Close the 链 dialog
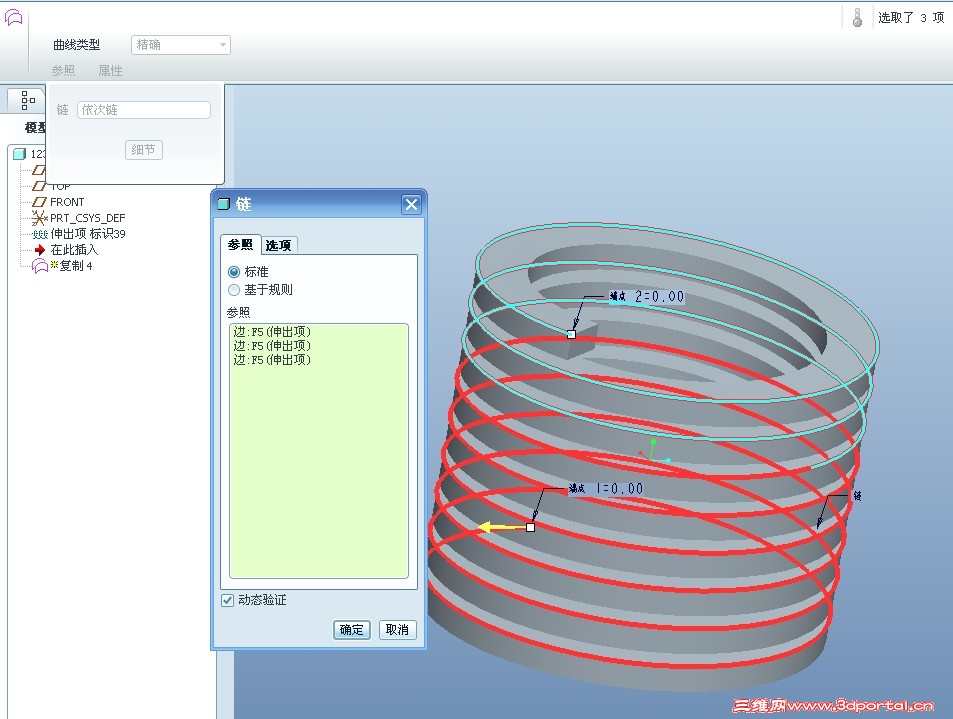The width and height of the screenshot is (953, 719). point(411,204)
